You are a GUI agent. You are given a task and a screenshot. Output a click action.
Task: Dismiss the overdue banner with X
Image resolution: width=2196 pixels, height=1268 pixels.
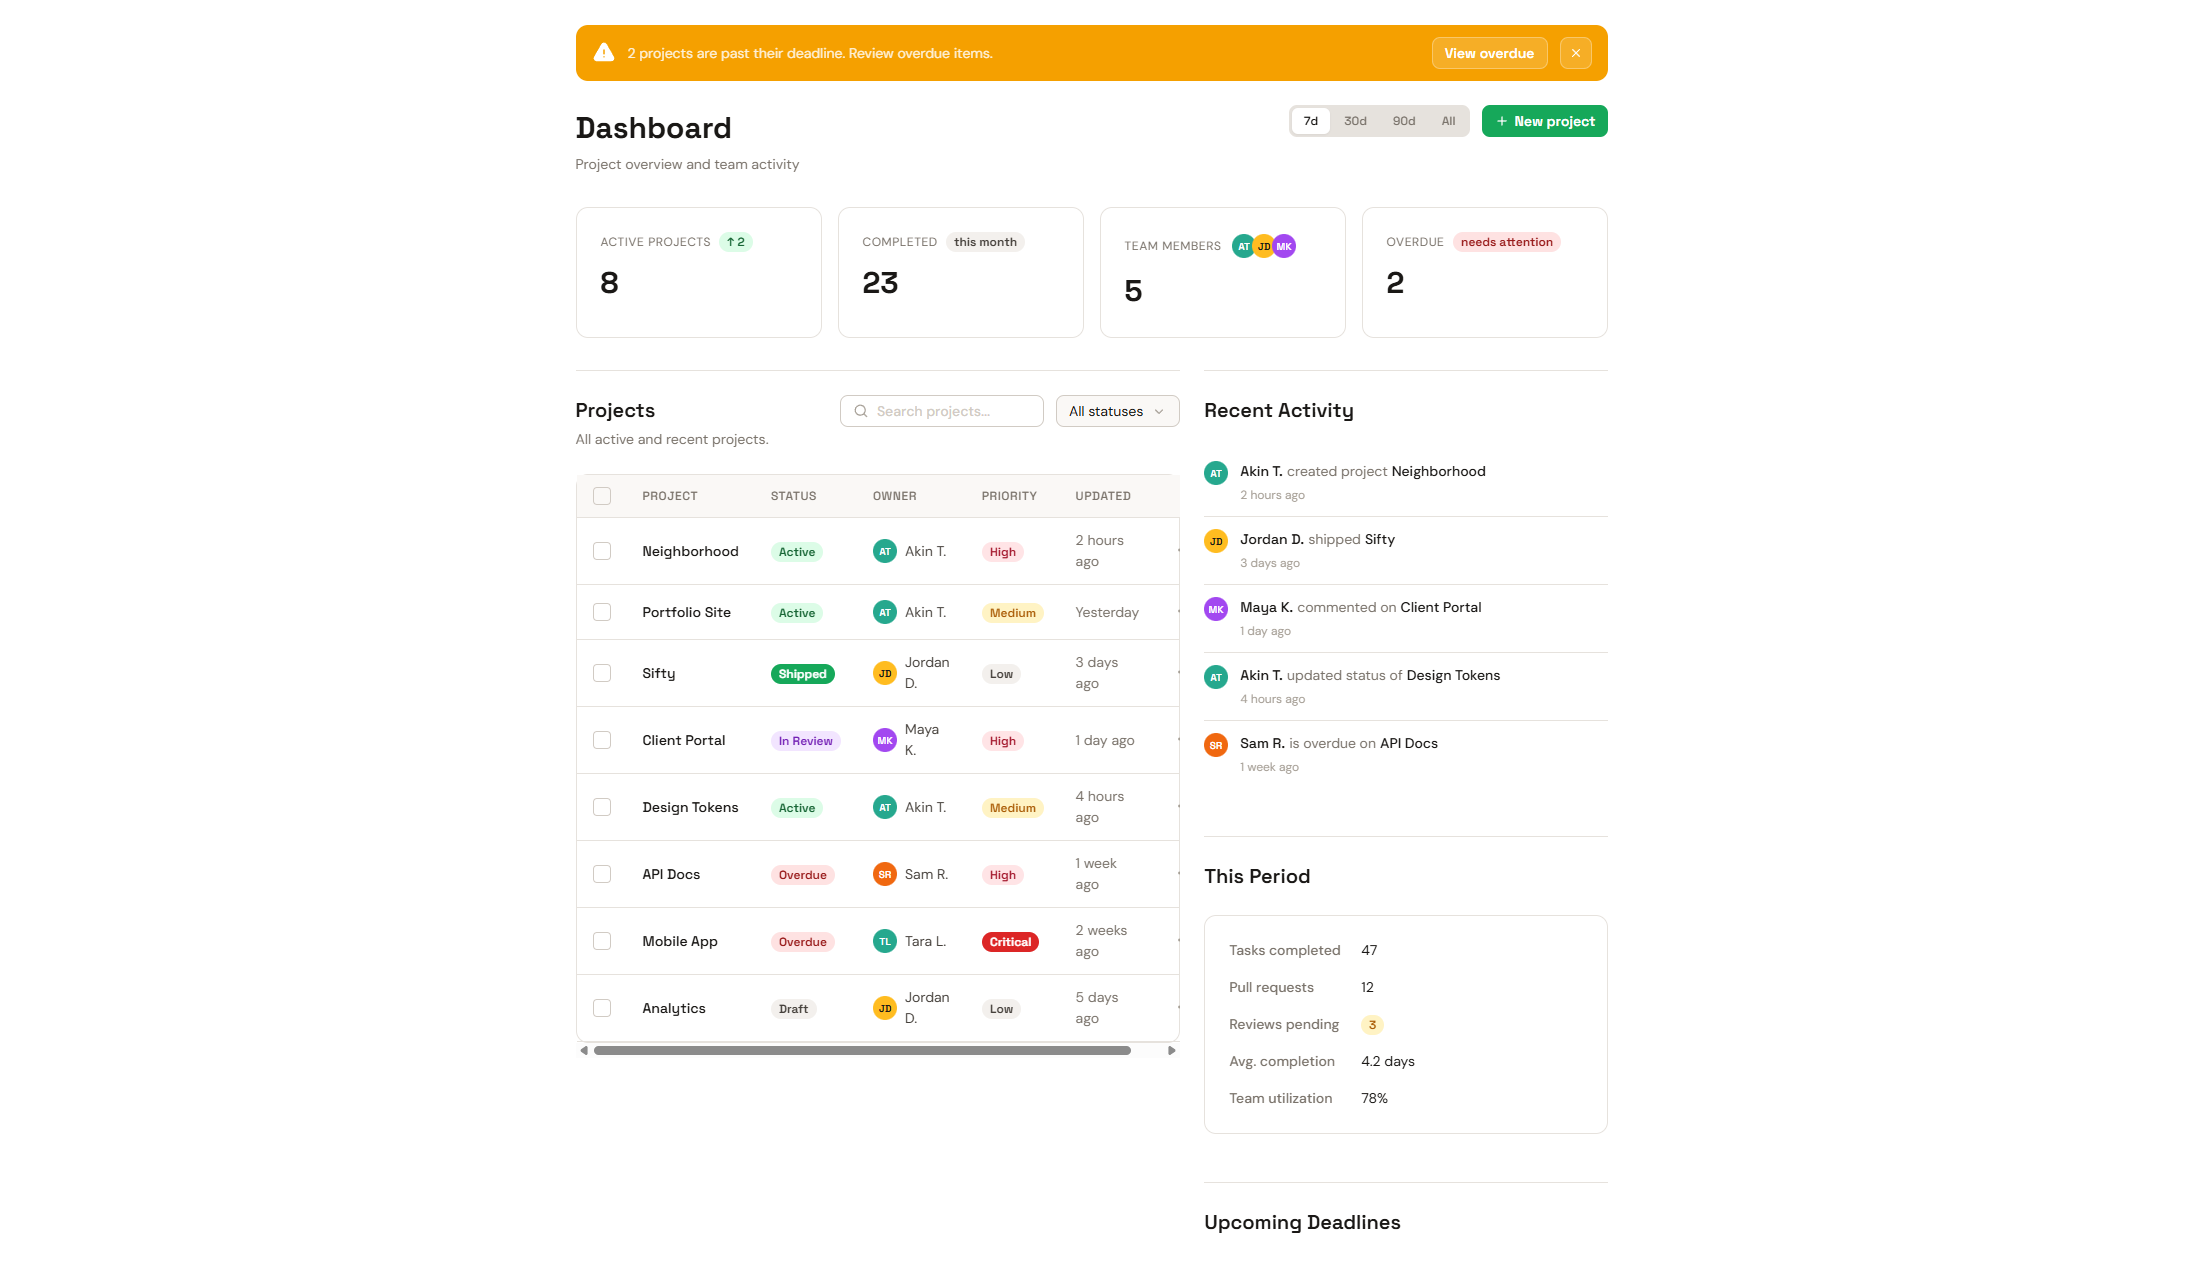coord(1575,53)
